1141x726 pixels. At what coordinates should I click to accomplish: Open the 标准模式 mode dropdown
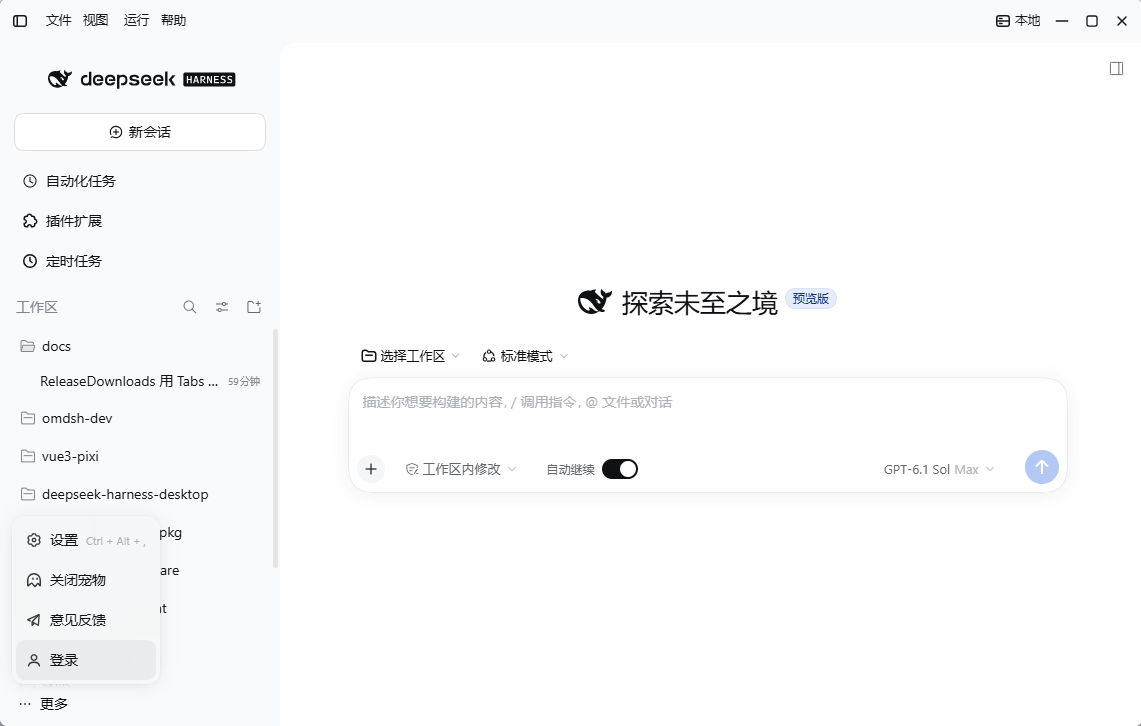pos(525,356)
